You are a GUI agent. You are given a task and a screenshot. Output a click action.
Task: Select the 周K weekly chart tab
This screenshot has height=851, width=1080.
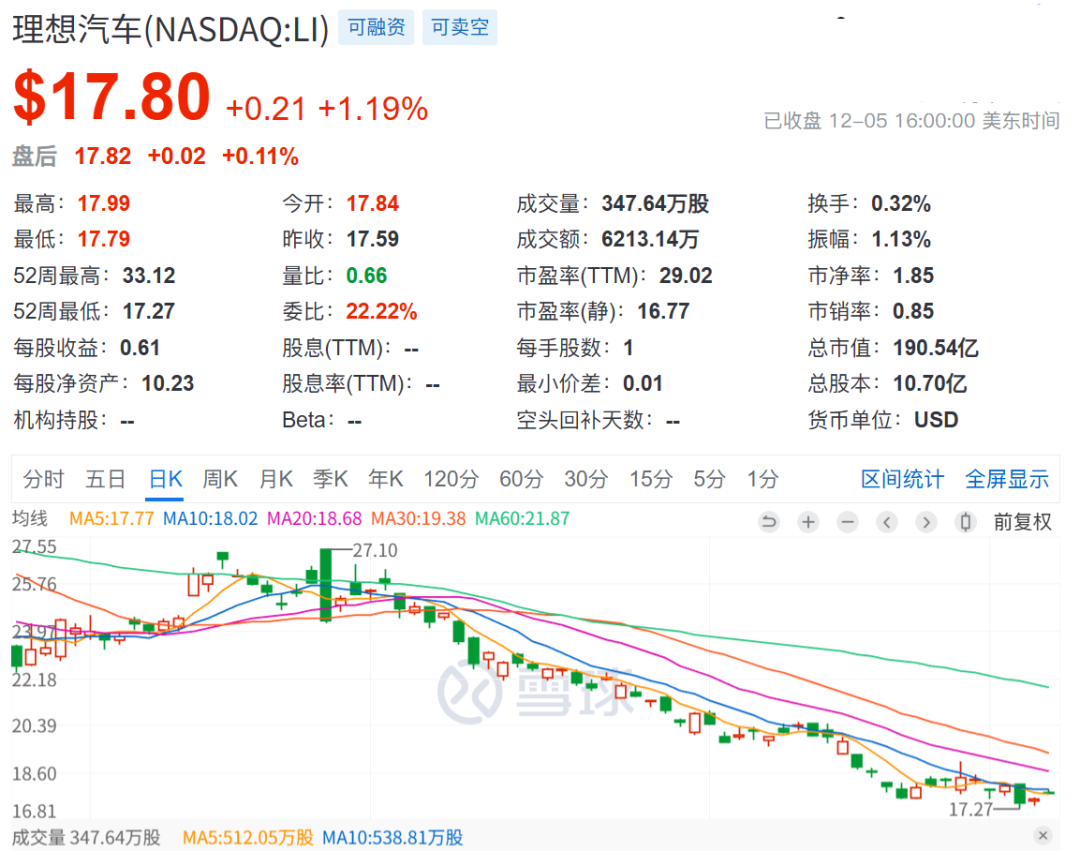220,479
